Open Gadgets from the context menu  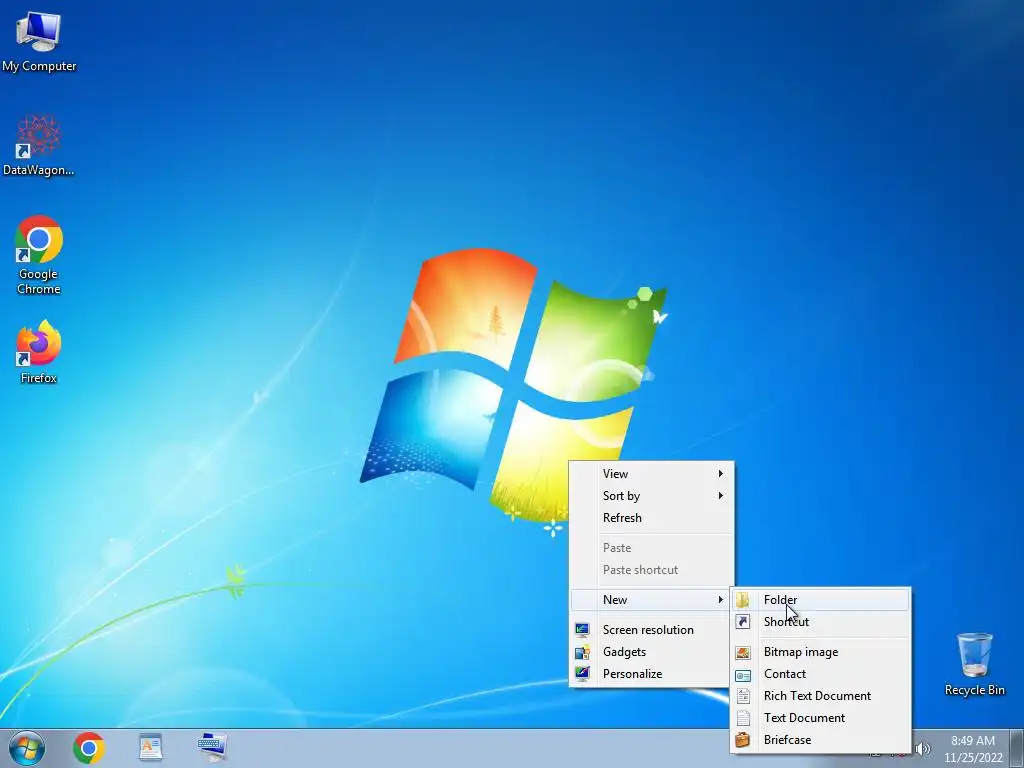click(x=652, y=652)
